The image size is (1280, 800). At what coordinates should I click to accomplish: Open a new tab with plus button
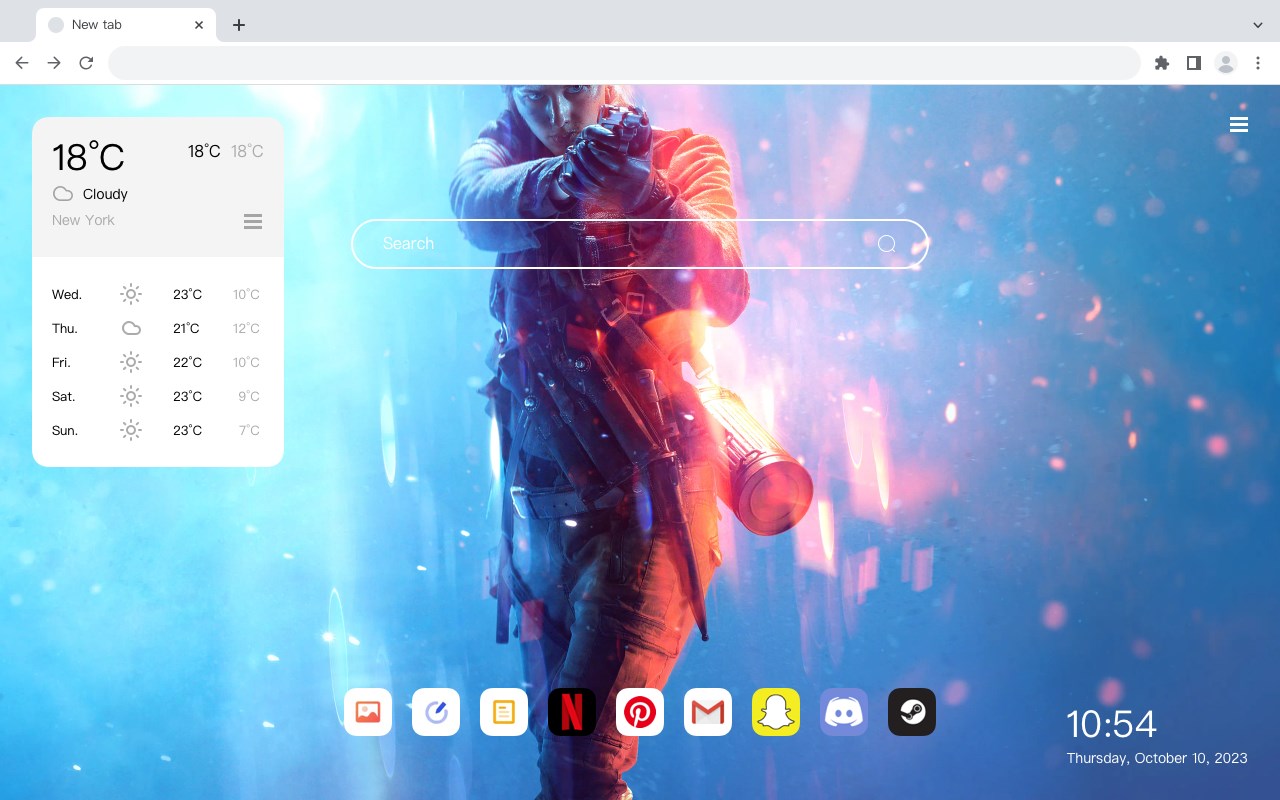click(238, 25)
